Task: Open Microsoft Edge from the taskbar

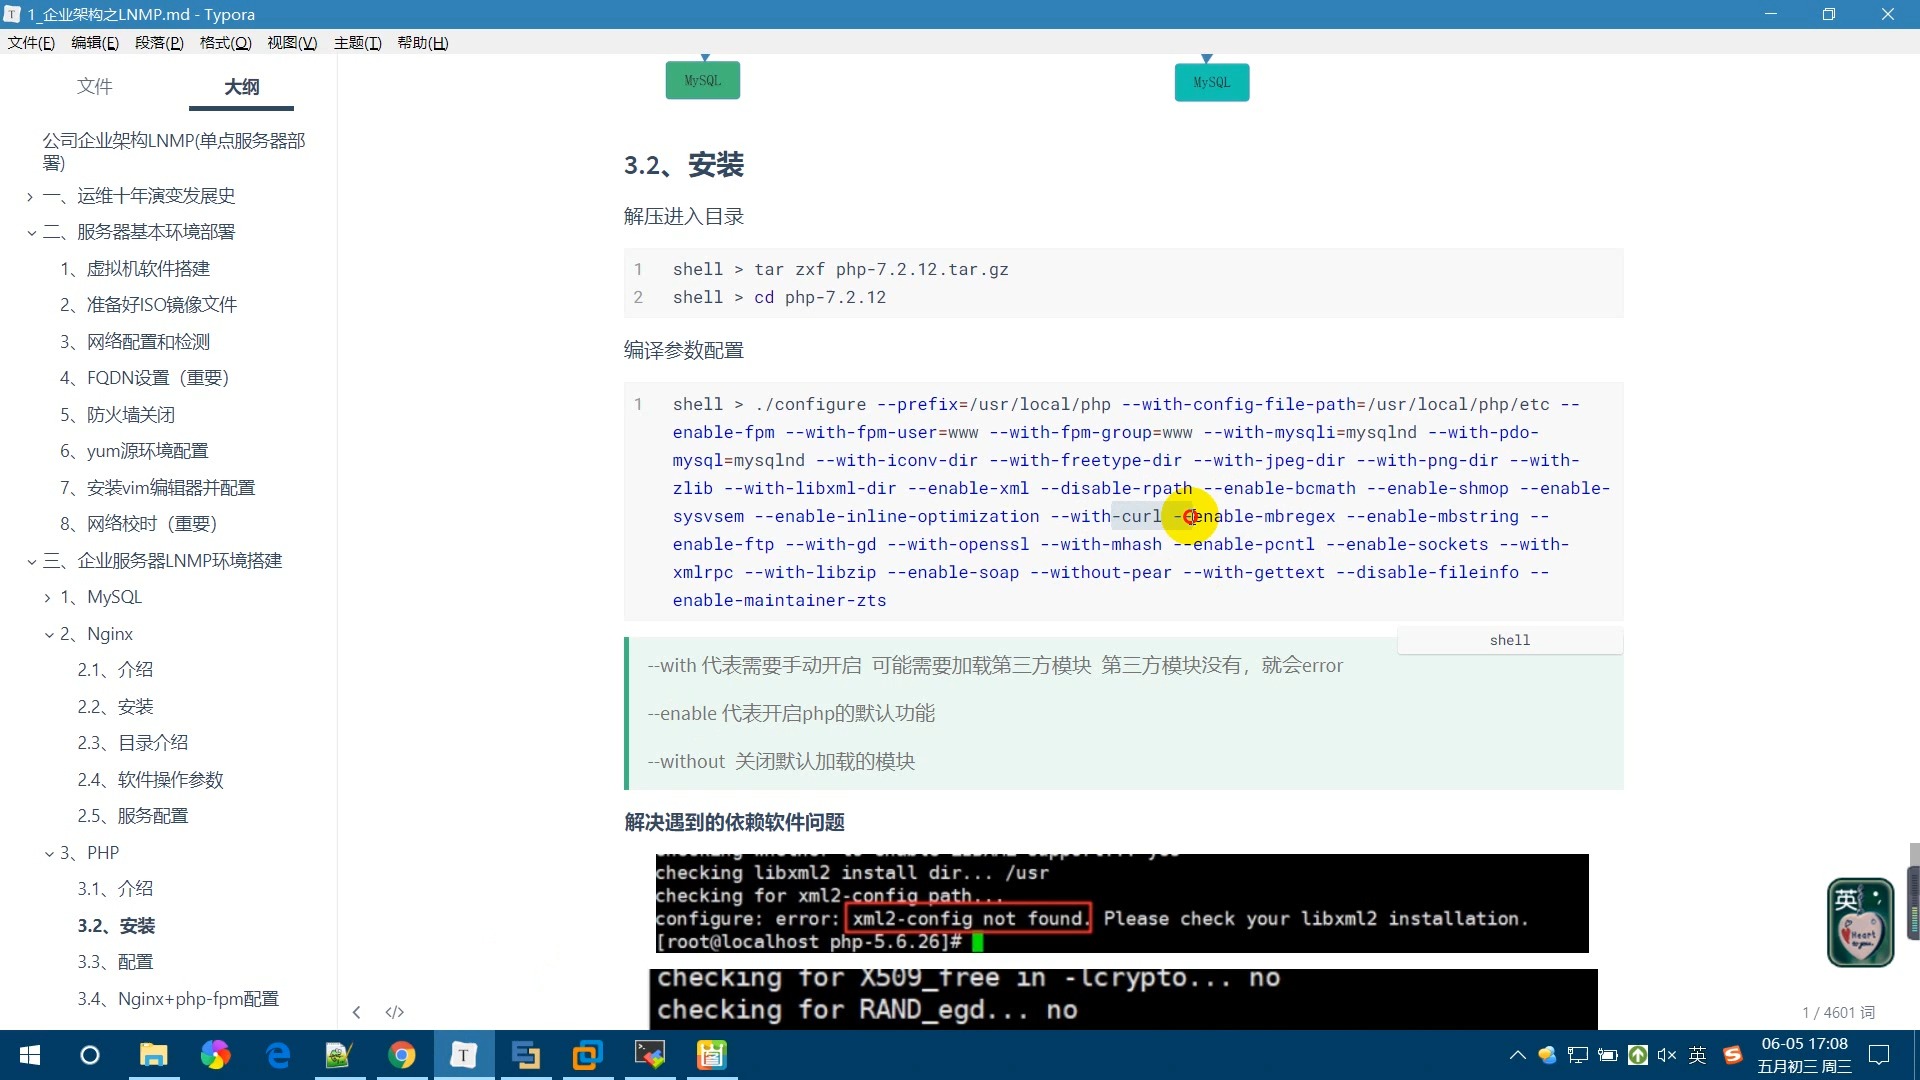Action: pos(277,1055)
